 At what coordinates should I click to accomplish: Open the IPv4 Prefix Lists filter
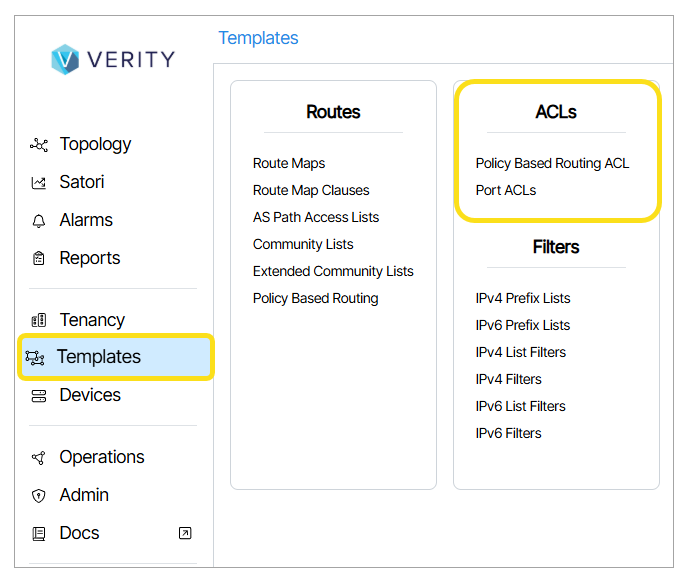pyautogui.click(x=523, y=298)
